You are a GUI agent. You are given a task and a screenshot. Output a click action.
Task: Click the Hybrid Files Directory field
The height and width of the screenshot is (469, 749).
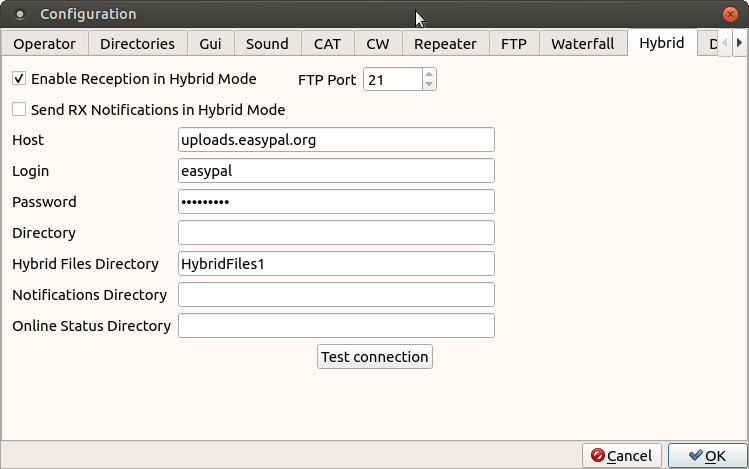point(336,264)
